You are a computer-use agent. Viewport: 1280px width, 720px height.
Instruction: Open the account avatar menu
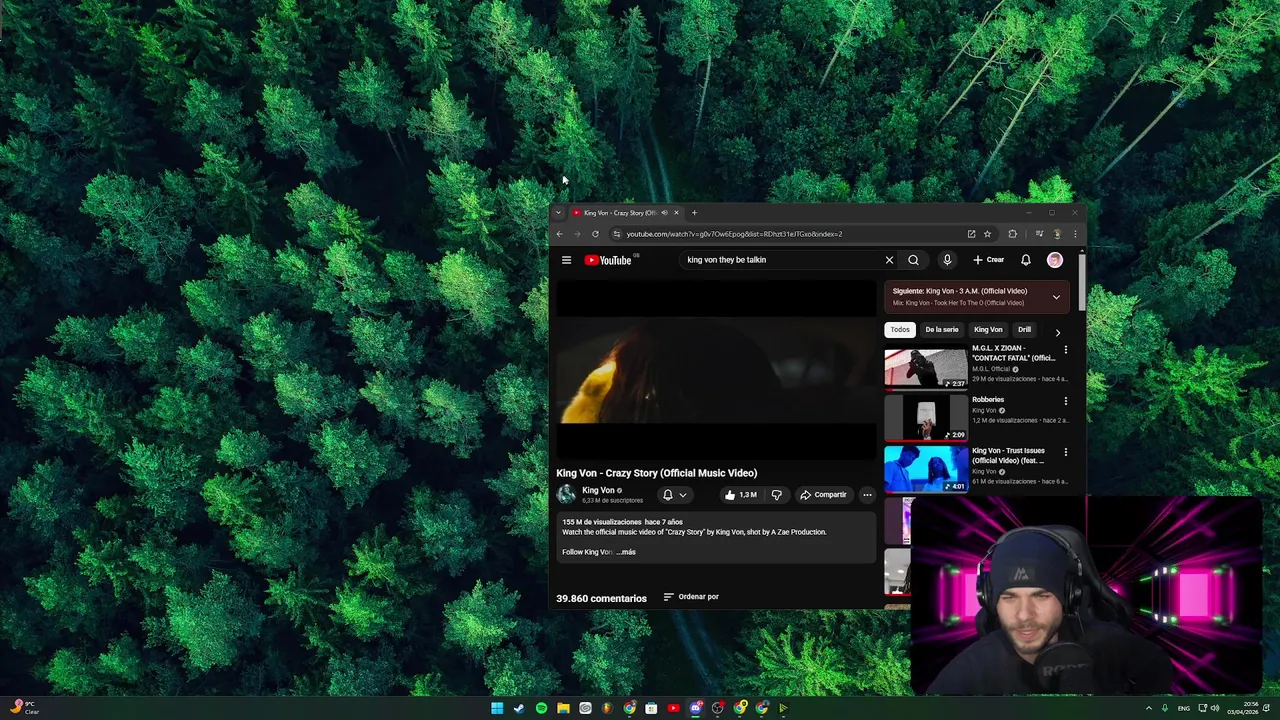pyautogui.click(x=1054, y=260)
